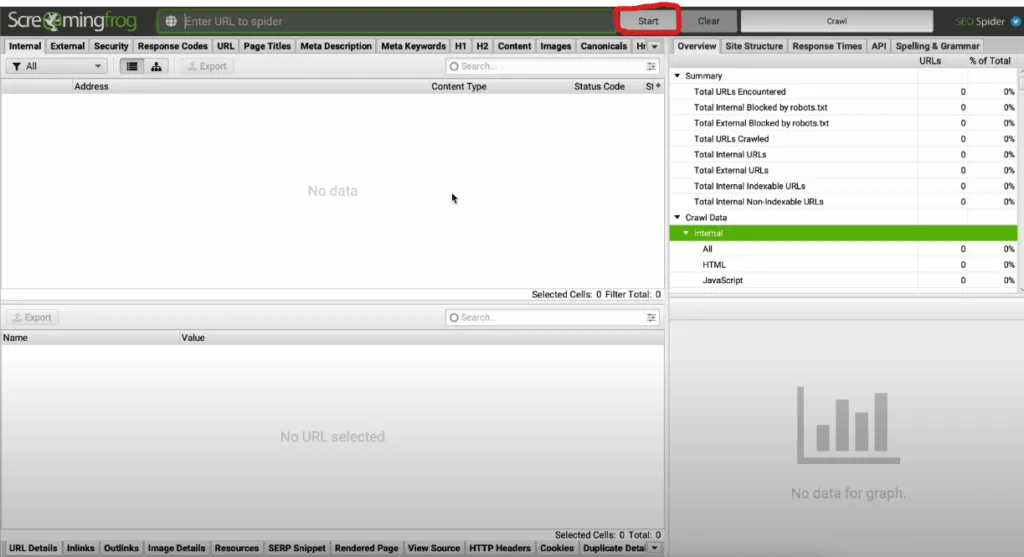Select HTML under Internal
This screenshot has height=557, width=1024.
[842, 264]
